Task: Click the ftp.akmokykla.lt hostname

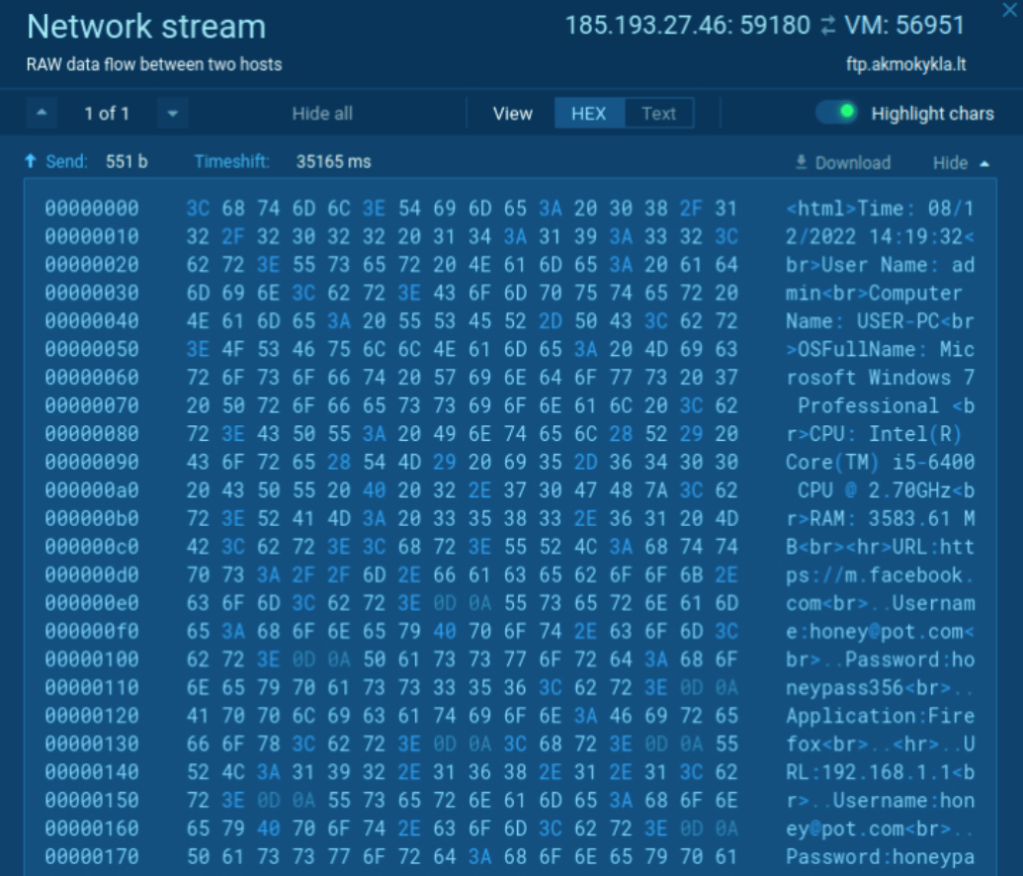Action: (904, 64)
